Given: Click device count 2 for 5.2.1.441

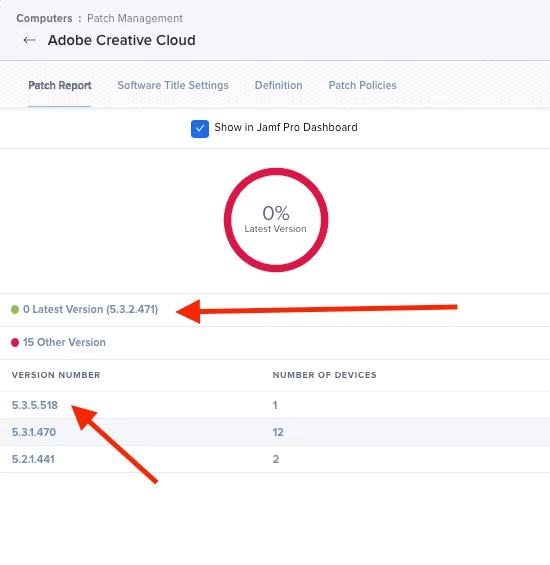Looking at the screenshot, I should [x=276, y=459].
